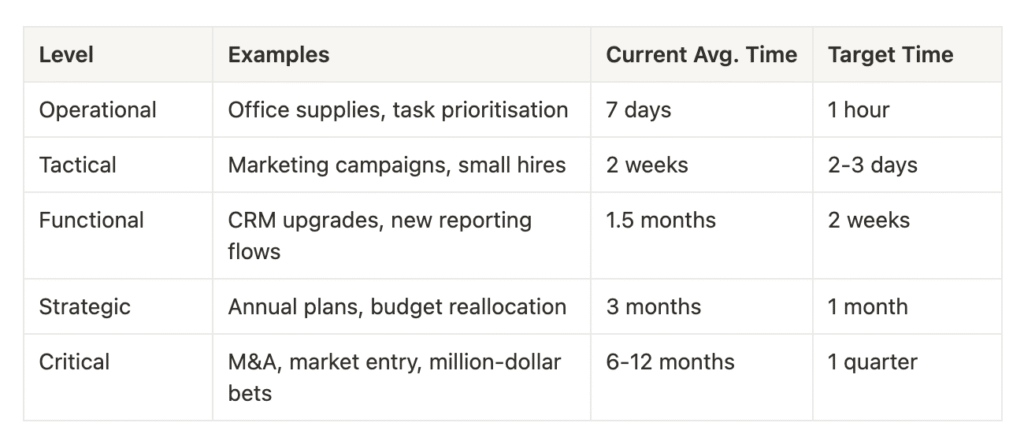Click the Critical level cell
1024x445 pixels.
(x=118, y=377)
